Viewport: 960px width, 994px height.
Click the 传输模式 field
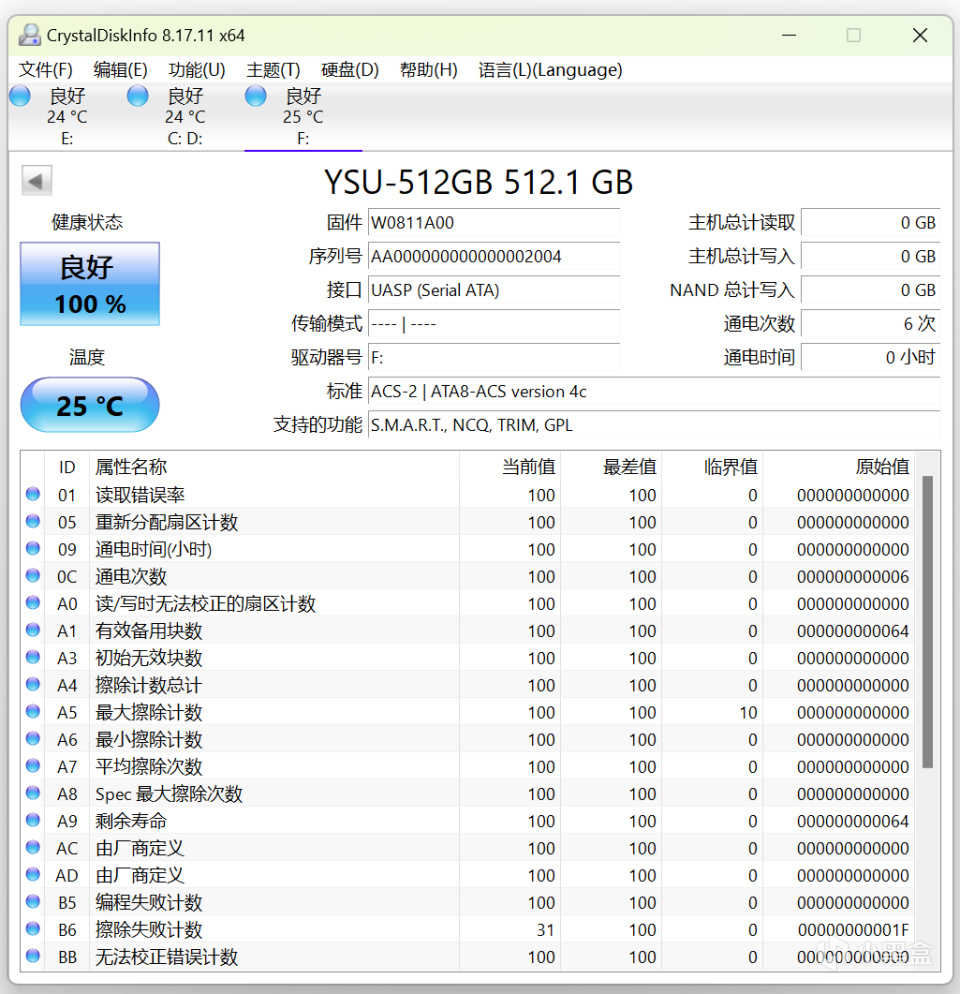pos(494,324)
